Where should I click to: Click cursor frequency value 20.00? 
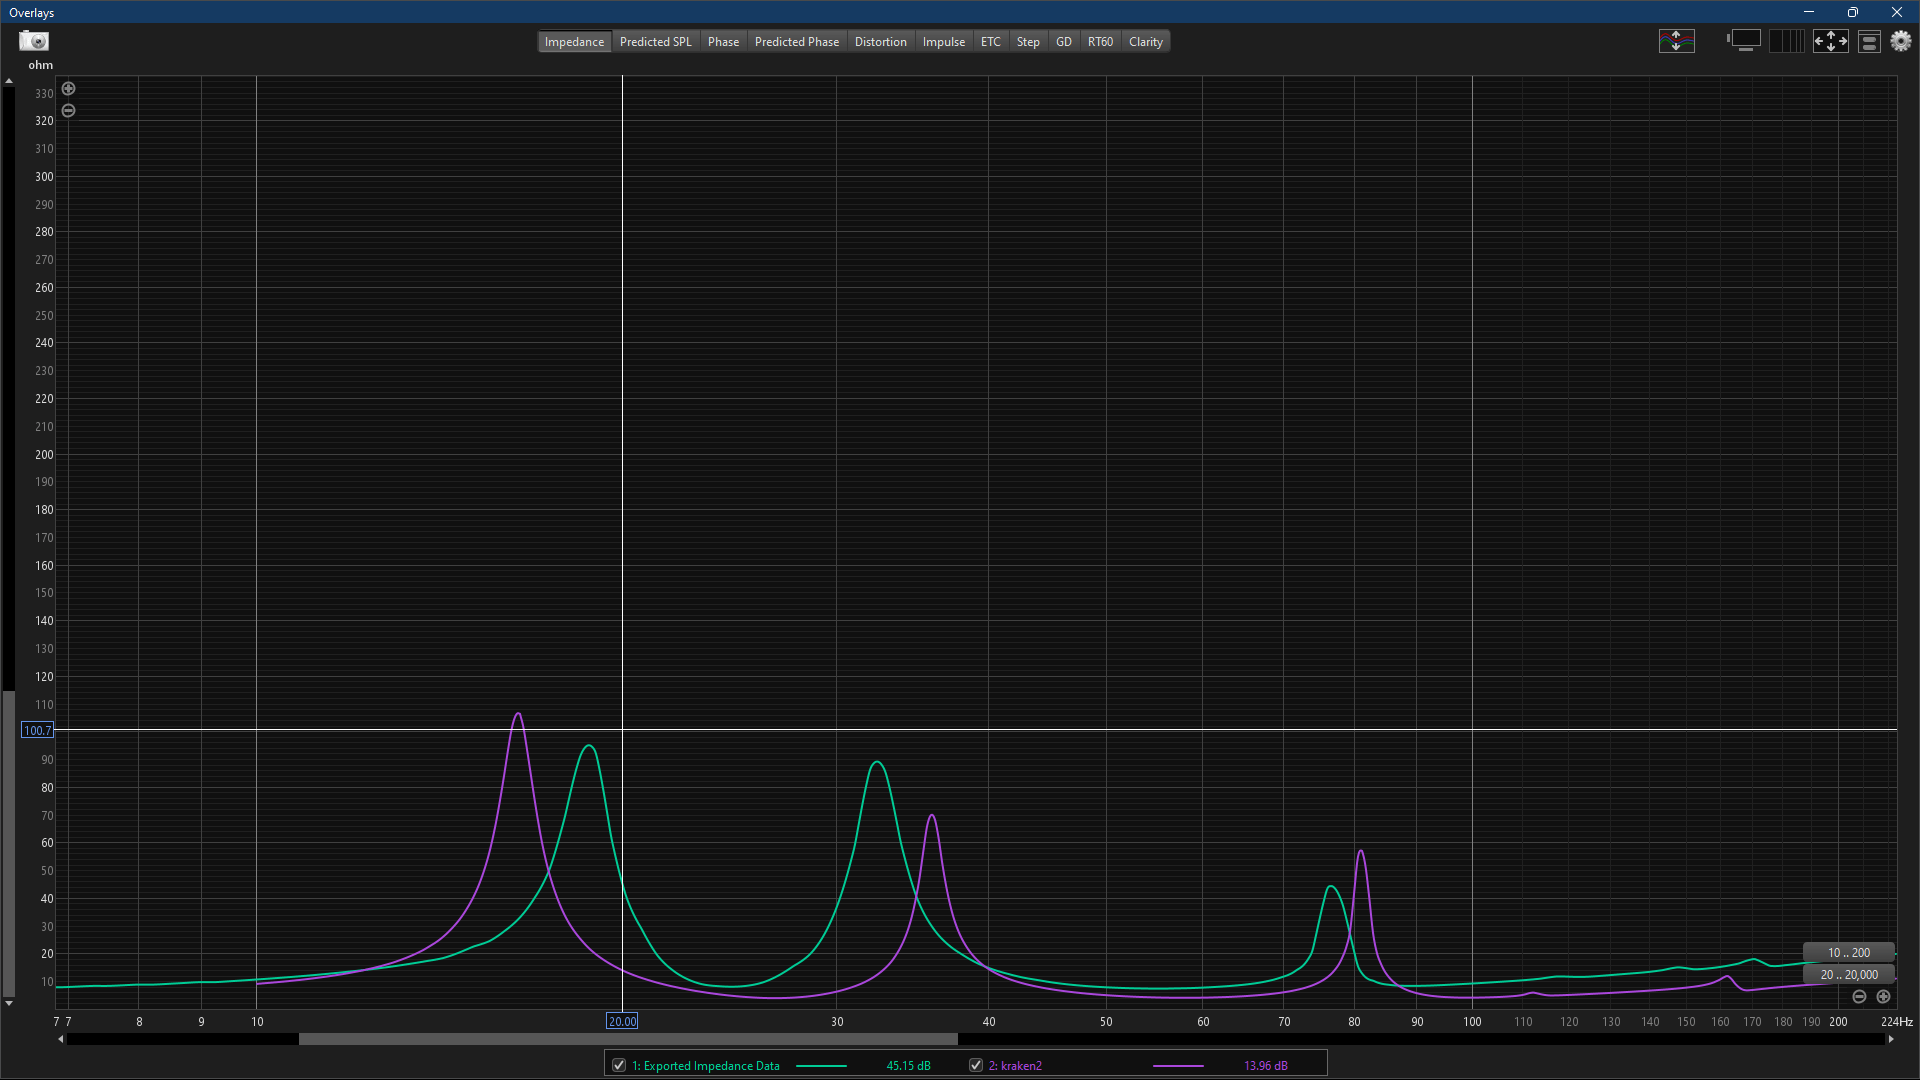point(622,1021)
